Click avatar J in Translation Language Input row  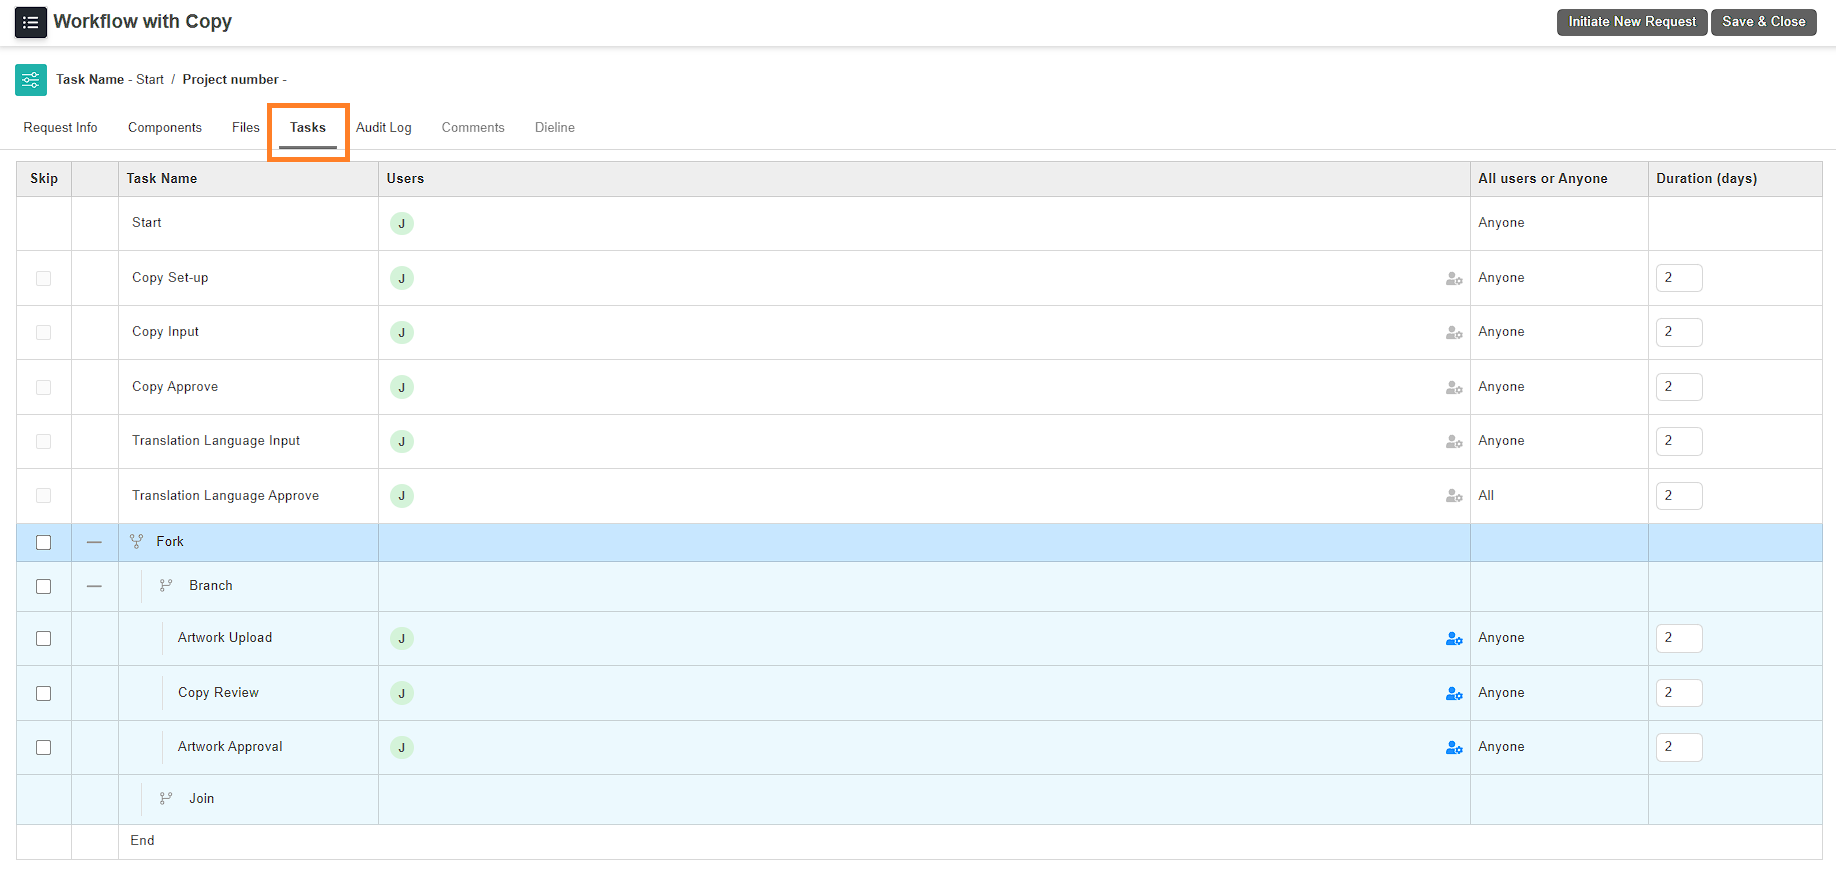click(x=402, y=442)
